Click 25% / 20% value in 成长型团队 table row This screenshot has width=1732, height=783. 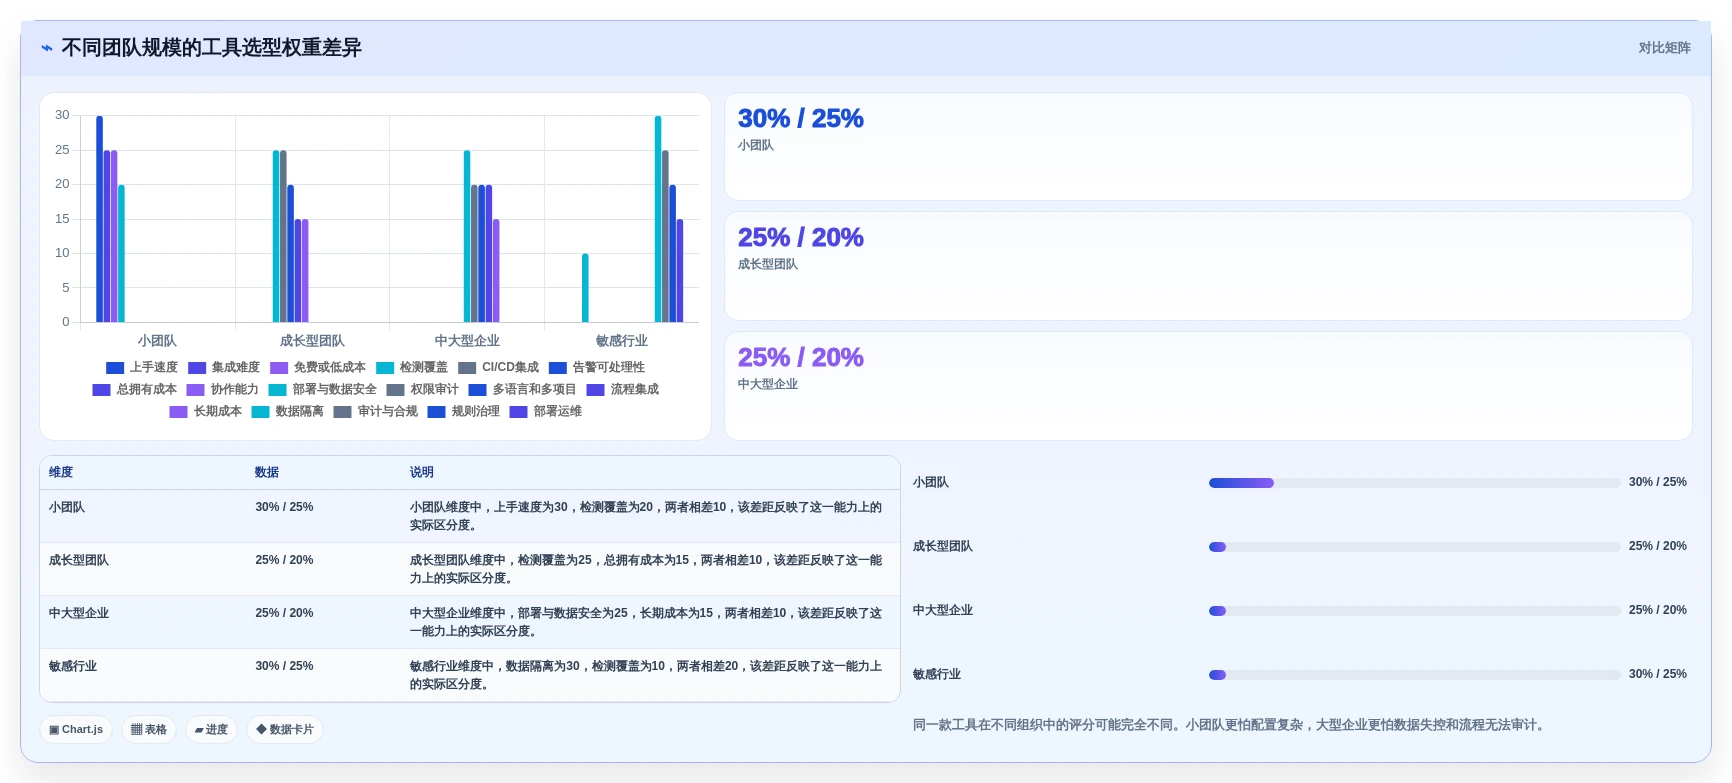point(284,561)
